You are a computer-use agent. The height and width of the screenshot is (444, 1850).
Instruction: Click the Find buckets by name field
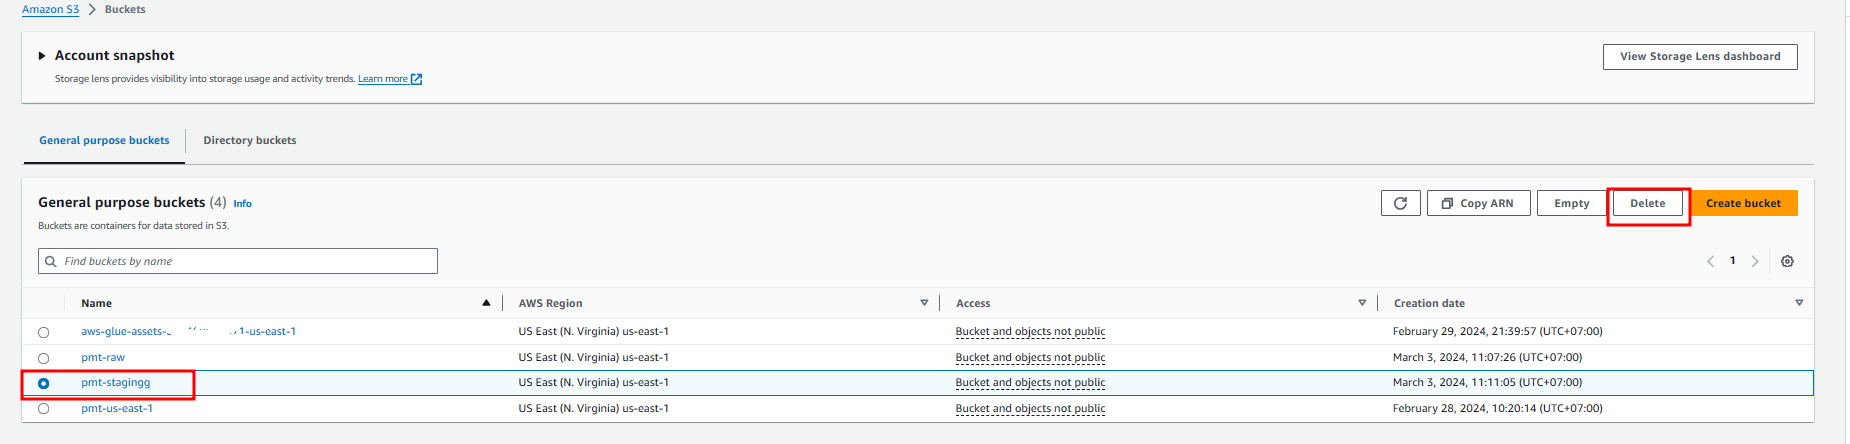(238, 261)
